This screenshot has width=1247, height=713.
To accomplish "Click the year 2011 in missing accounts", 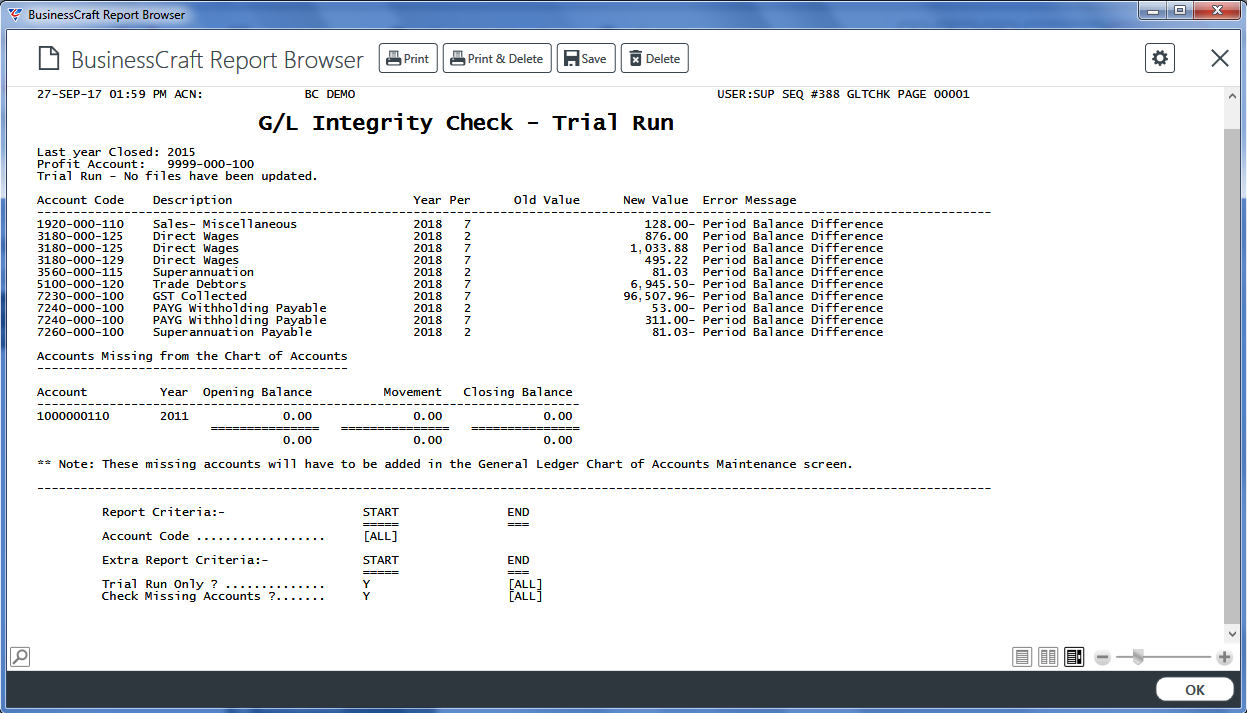I will coord(174,416).
